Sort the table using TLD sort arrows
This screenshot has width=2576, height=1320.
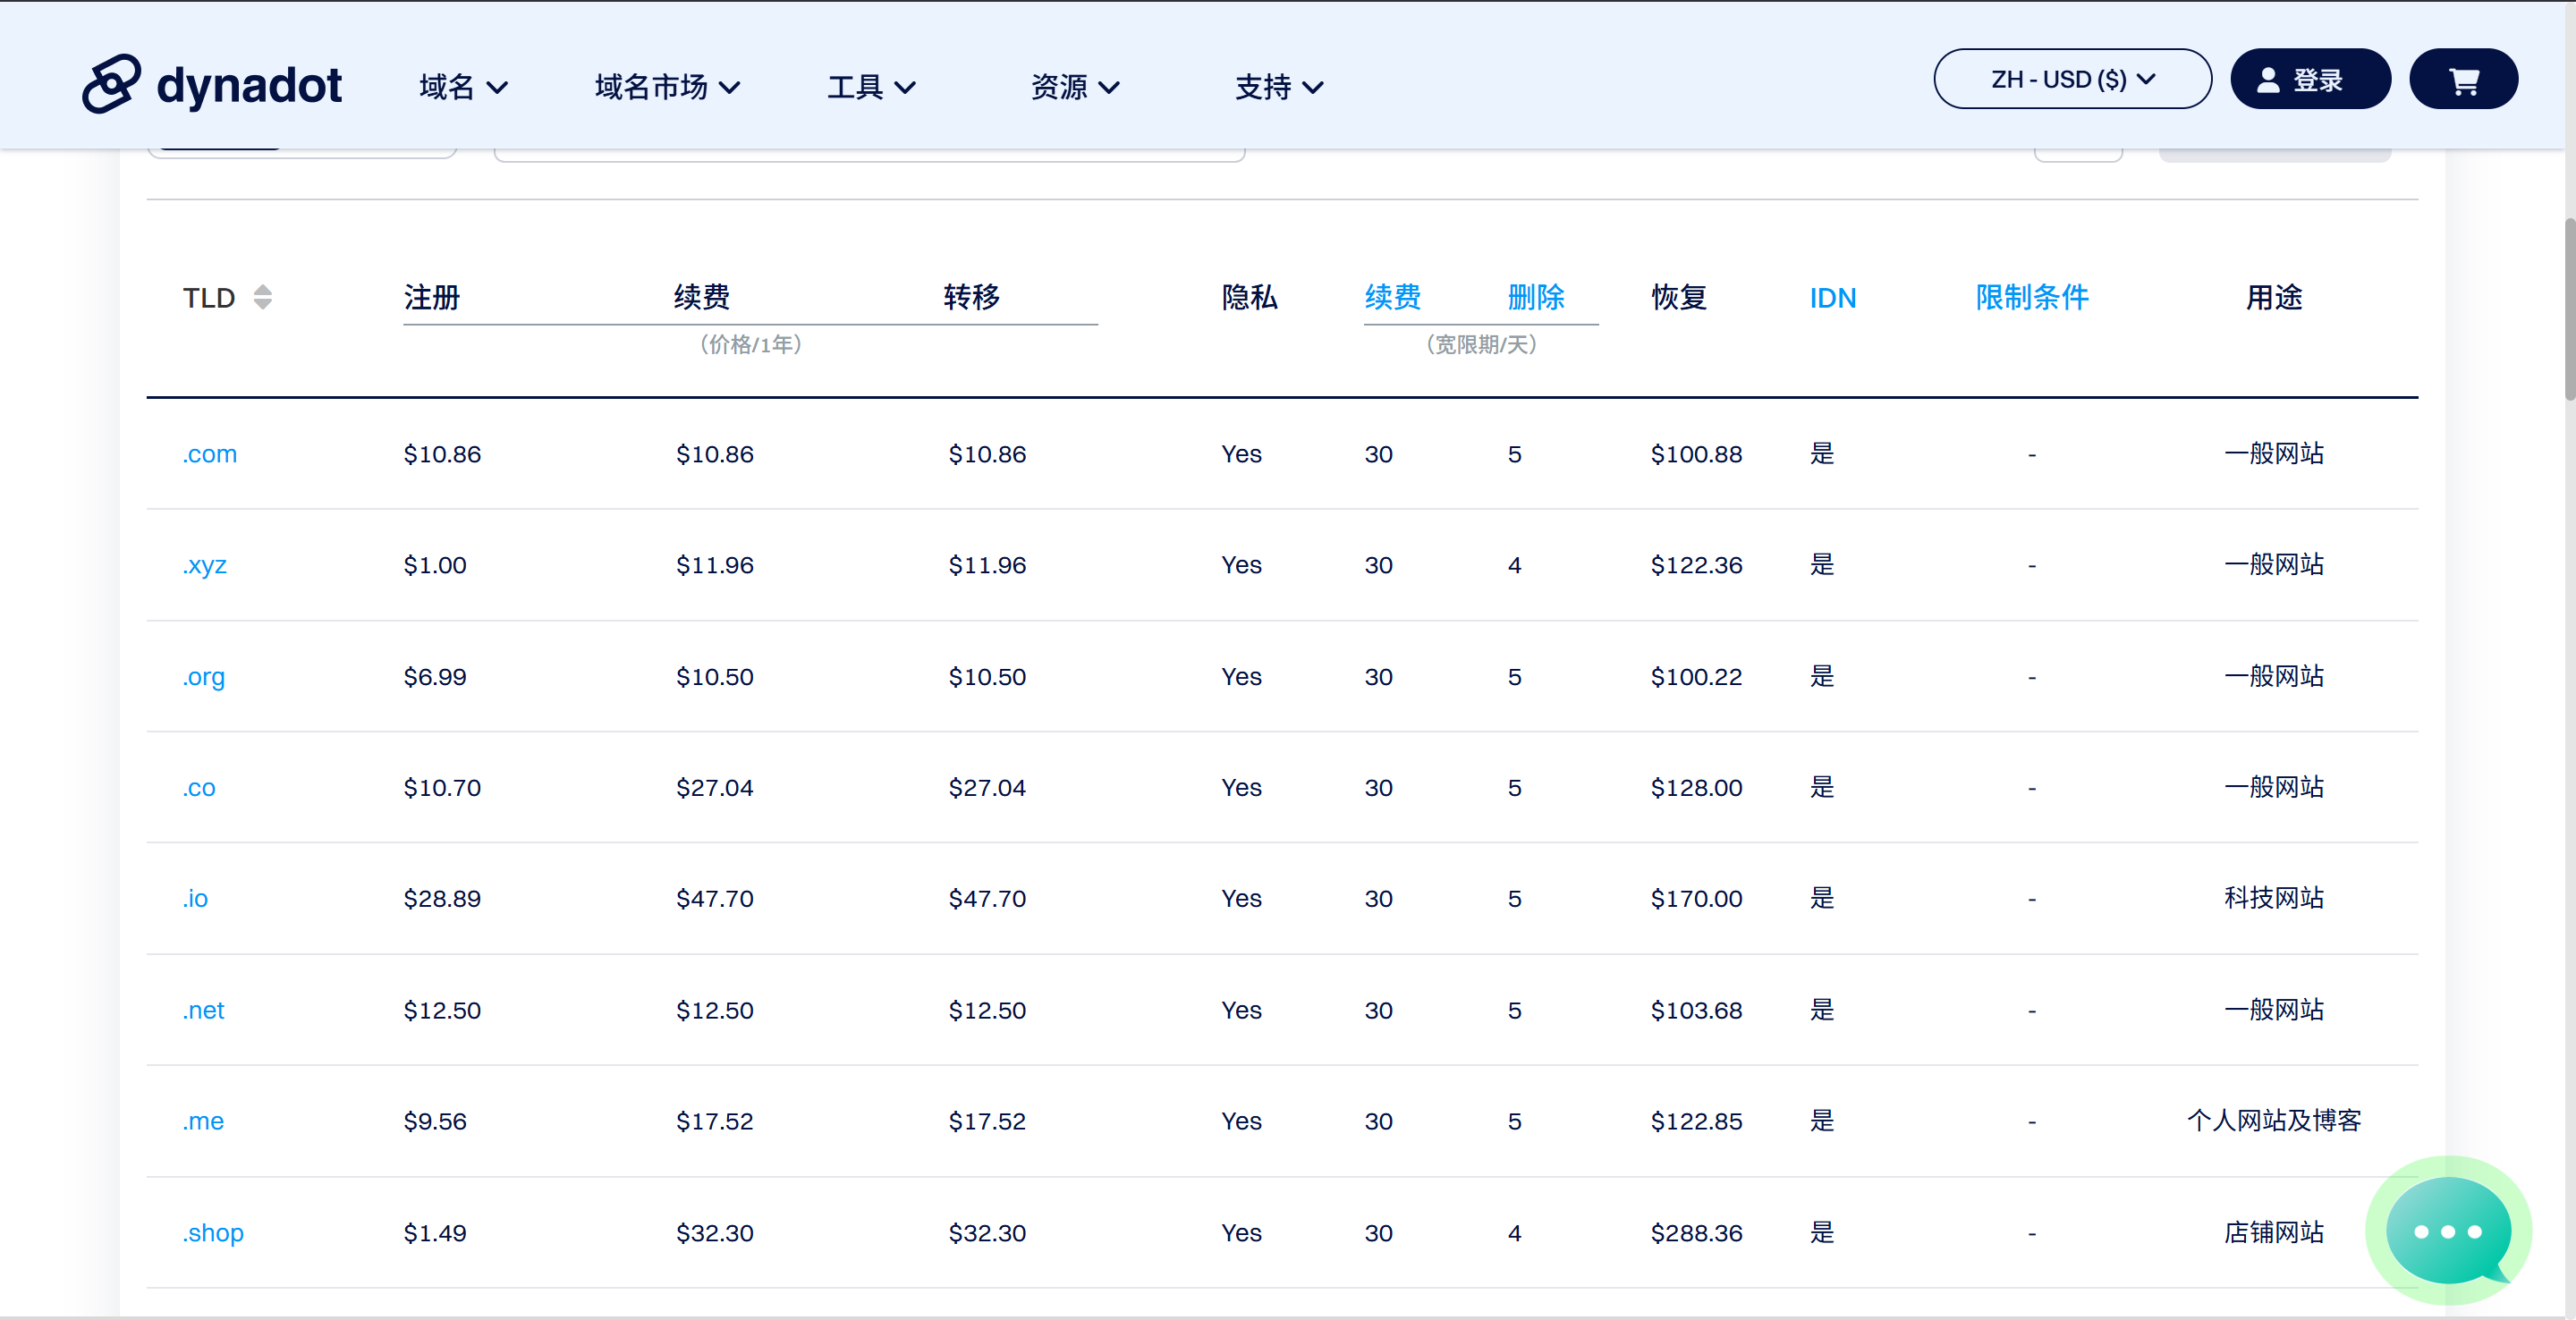pyautogui.click(x=262, y=296)
